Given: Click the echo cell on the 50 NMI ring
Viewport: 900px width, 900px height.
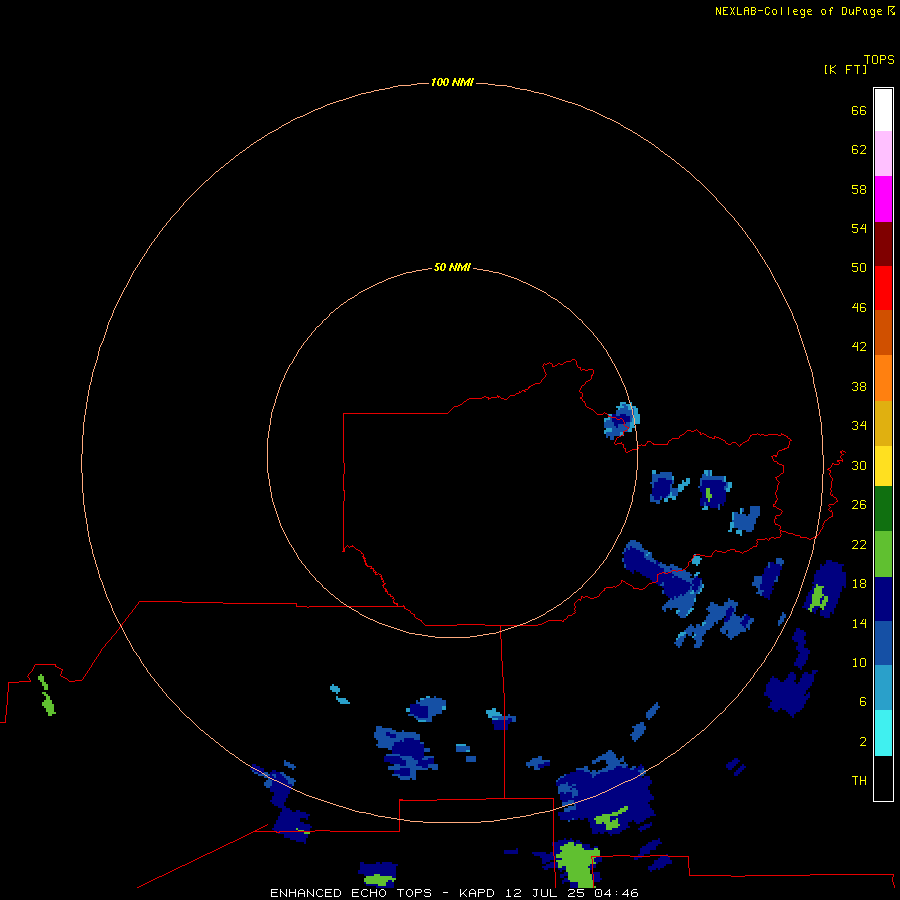Looking at the screenshot, I should 621,421.
